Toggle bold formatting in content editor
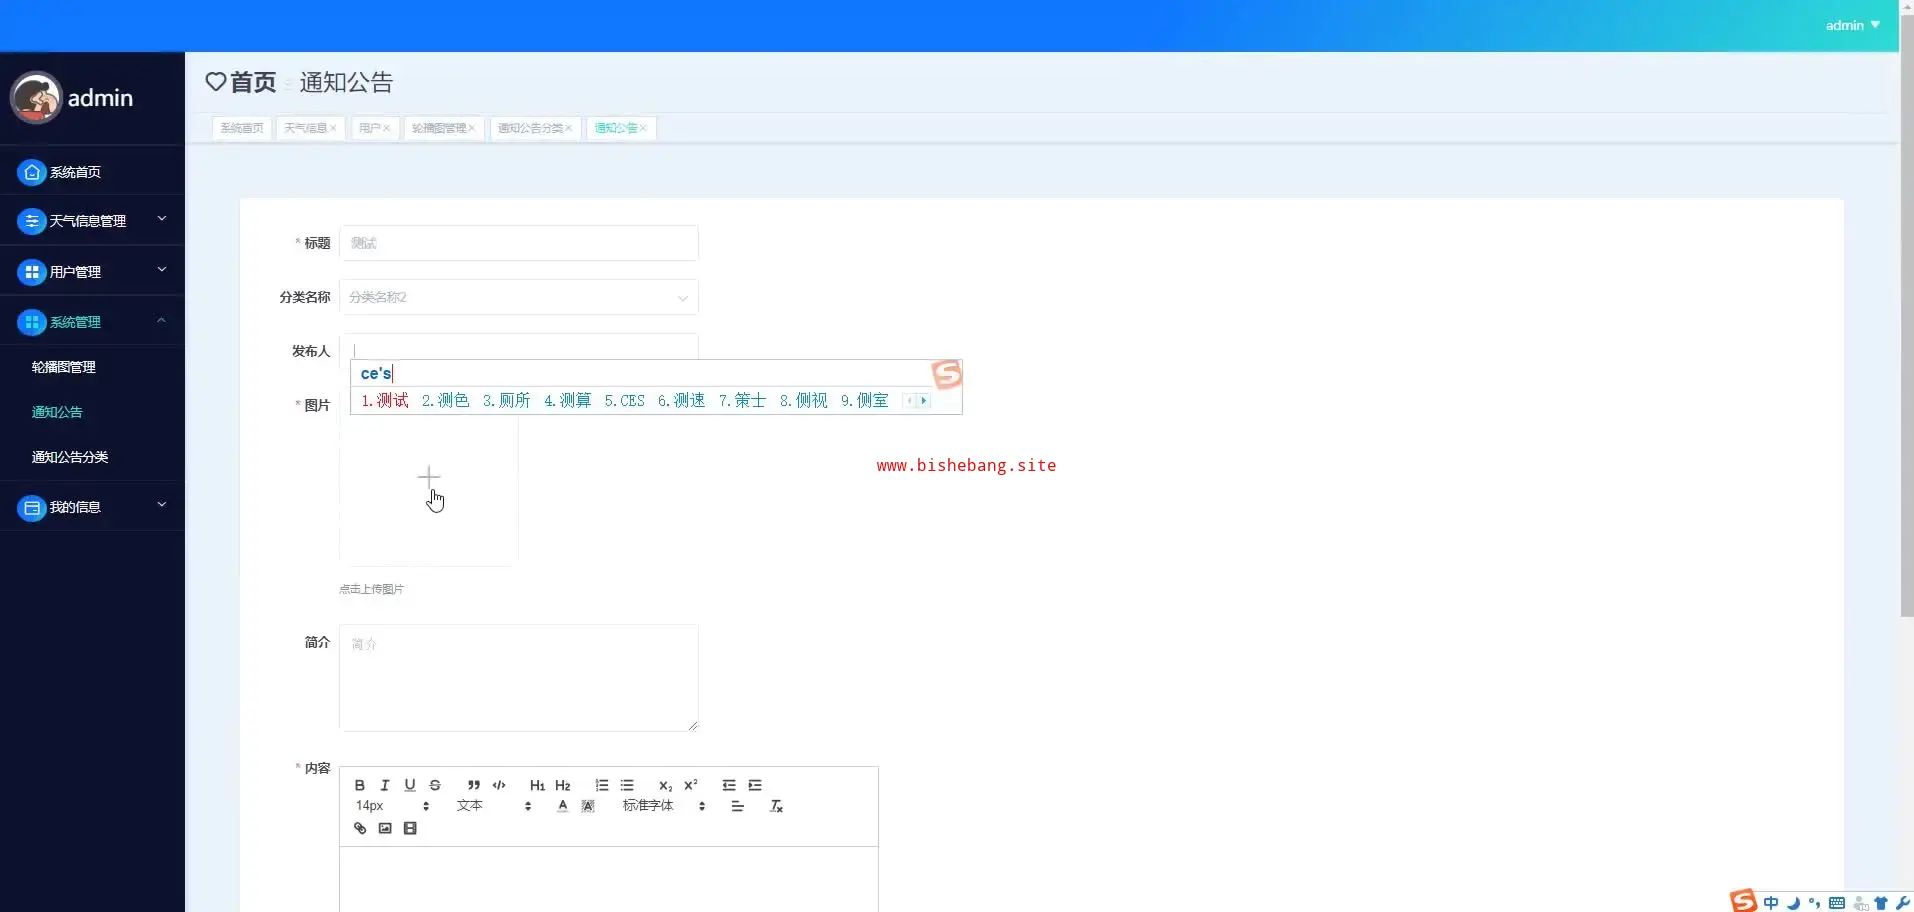The height and width of the screenshot is (912, 1914). click(360, 785)
